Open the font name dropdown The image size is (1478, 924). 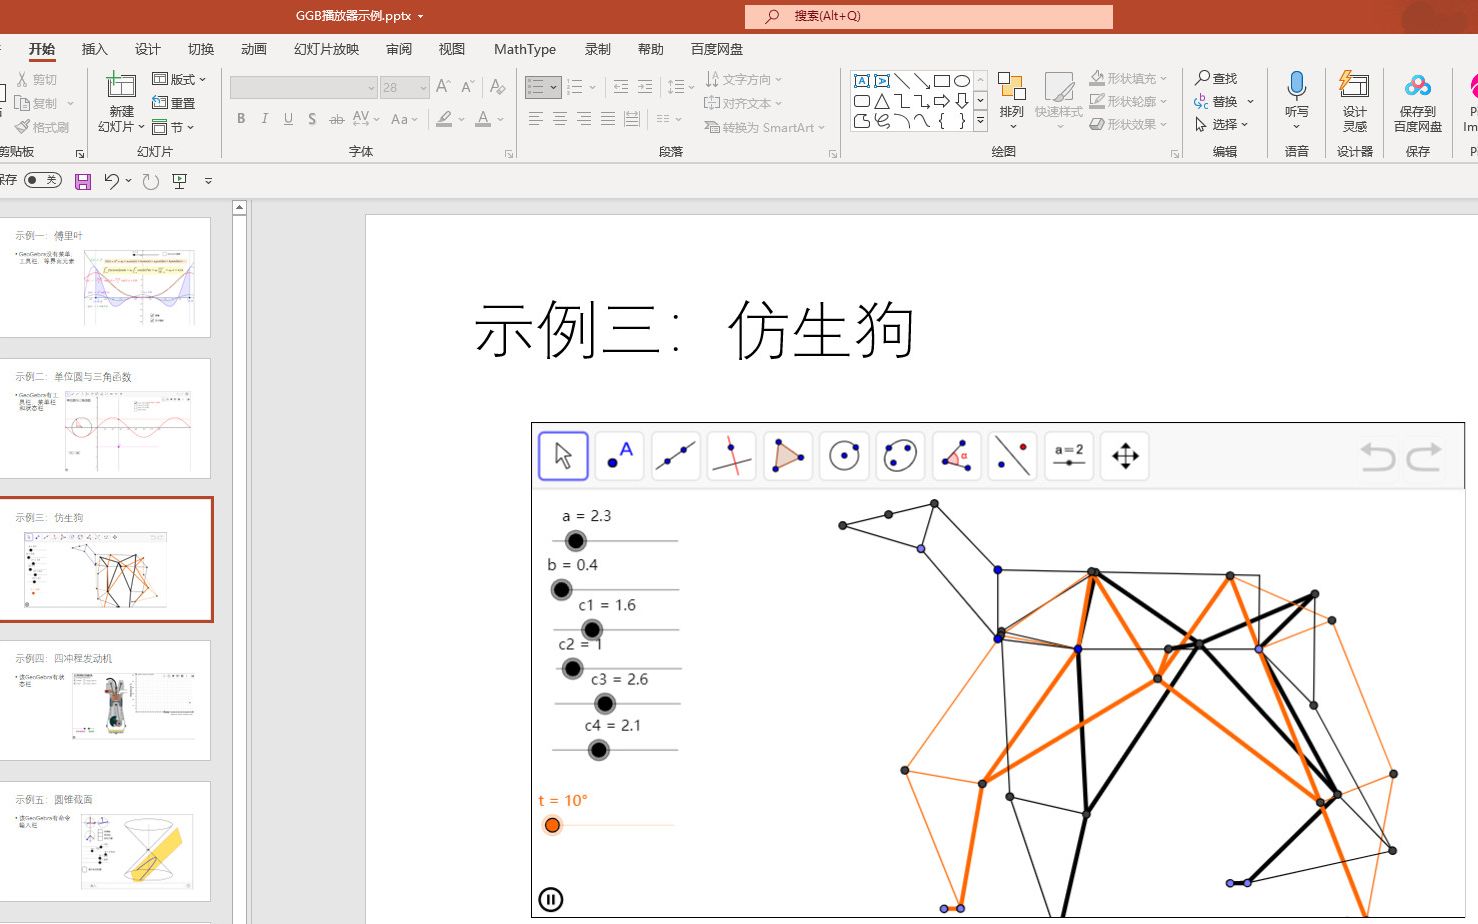(x=370, y=88)
